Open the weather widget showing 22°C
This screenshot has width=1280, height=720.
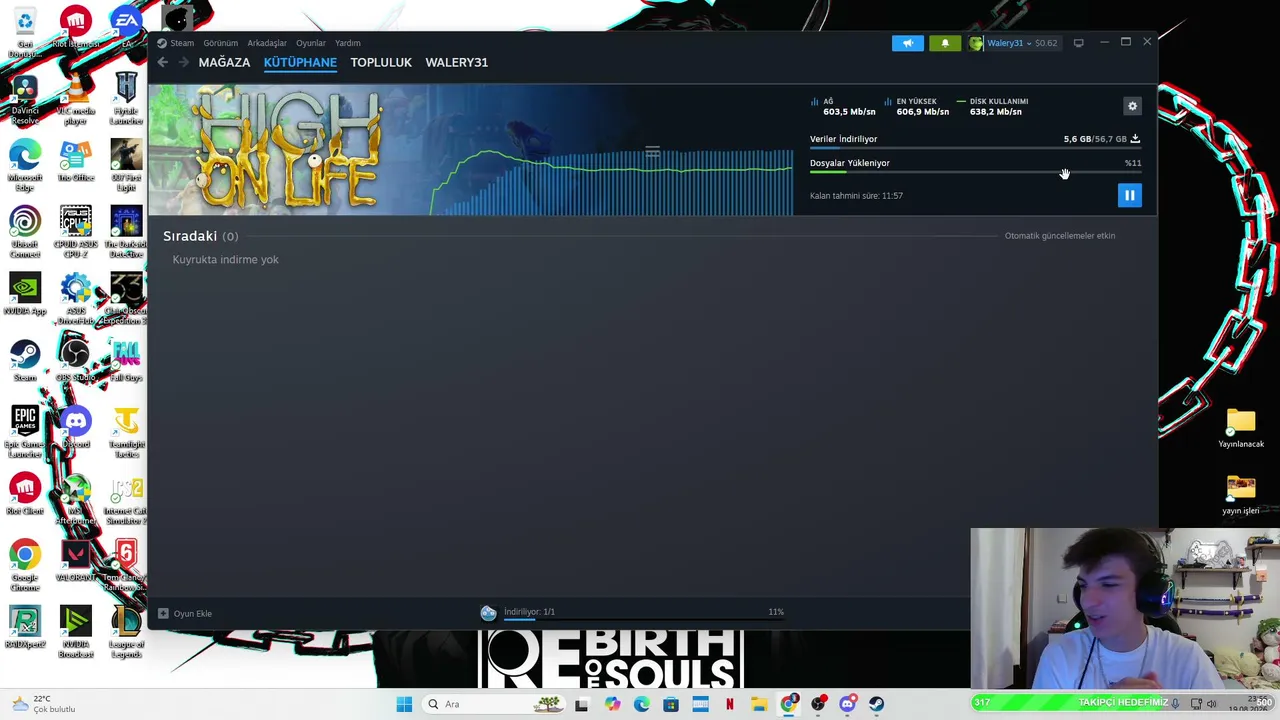click(x=42, y=704)
